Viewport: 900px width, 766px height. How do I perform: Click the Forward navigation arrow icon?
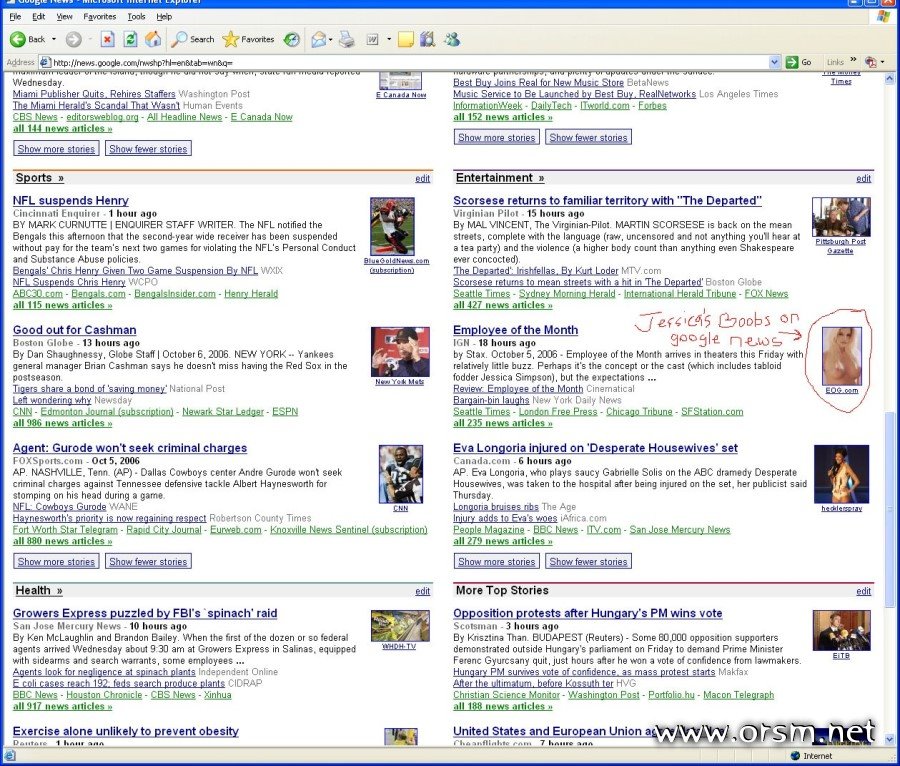pyautogui.click(x=73, y=39)
